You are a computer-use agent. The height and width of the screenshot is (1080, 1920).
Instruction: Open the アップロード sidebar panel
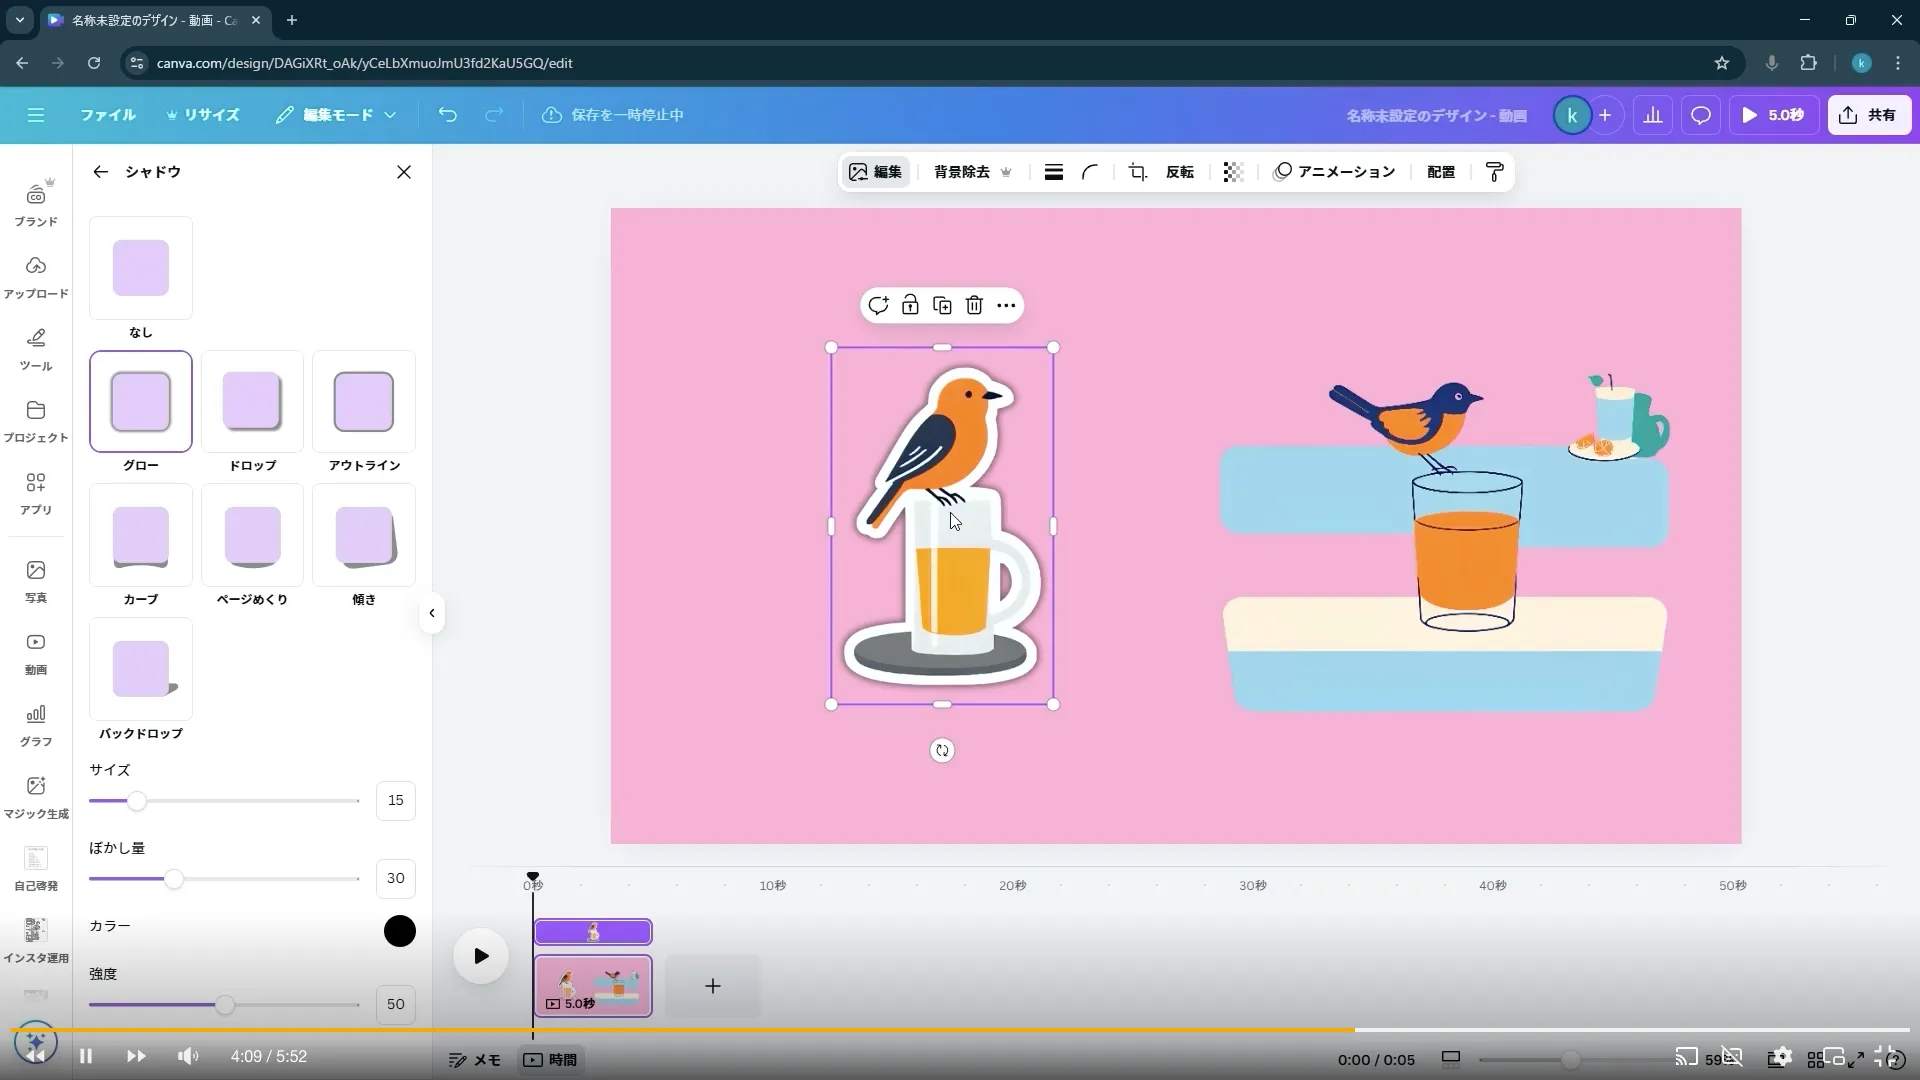(x=36, y=275)
